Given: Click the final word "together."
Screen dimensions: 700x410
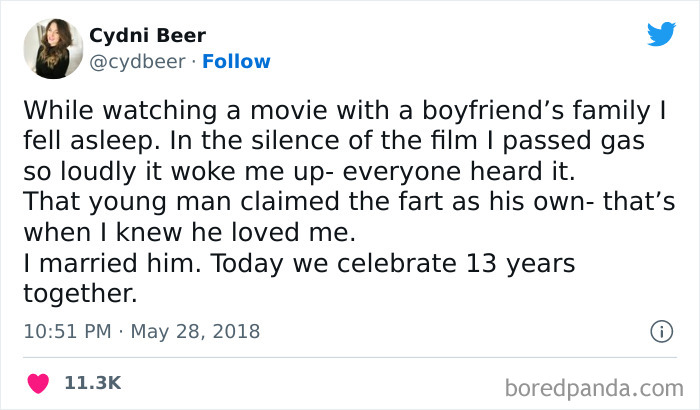Looking at the screenshot, I should click(x=78, y=293).
